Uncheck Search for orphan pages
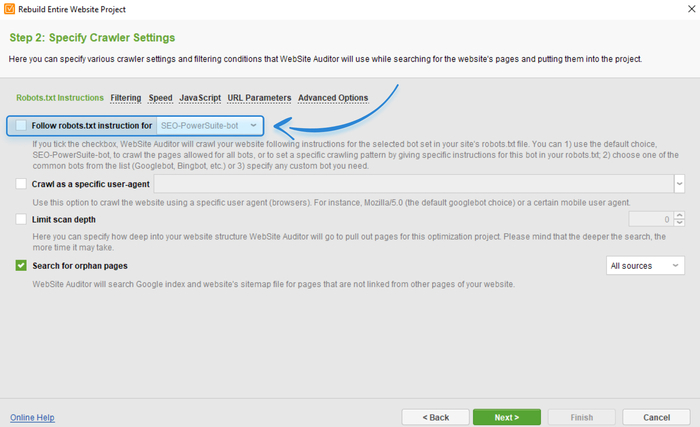Image resolution: width=700 pixels, height=427 pixels. (x=22, y=266)
